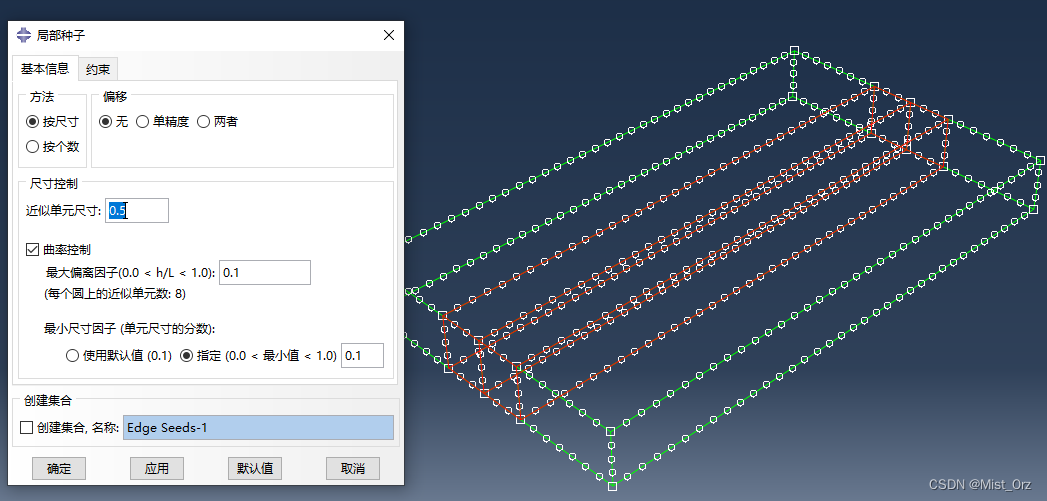
Task: Choose the 按个数 method option
Action: pyautogui.click(x=32, y=147)
